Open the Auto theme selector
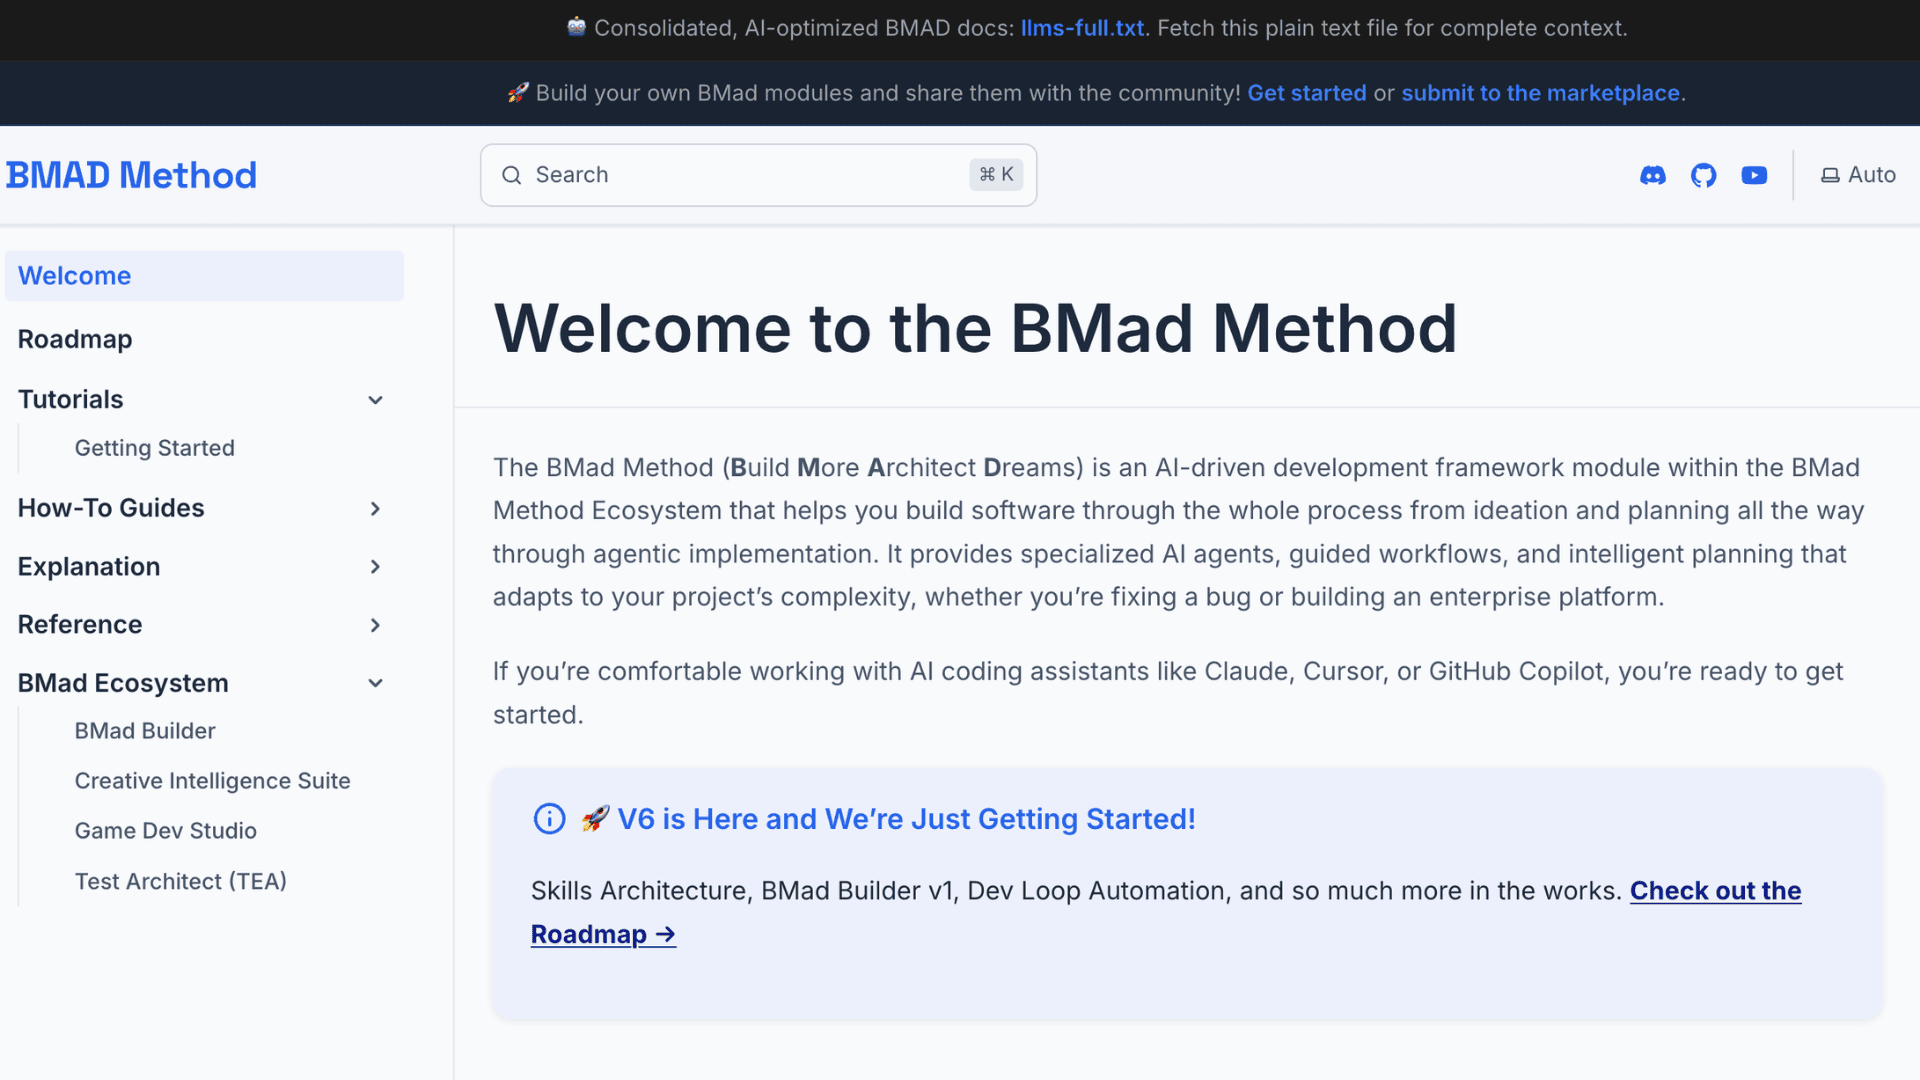This screenshot has width=1920, height=1080. click(x=1858, y=175)
